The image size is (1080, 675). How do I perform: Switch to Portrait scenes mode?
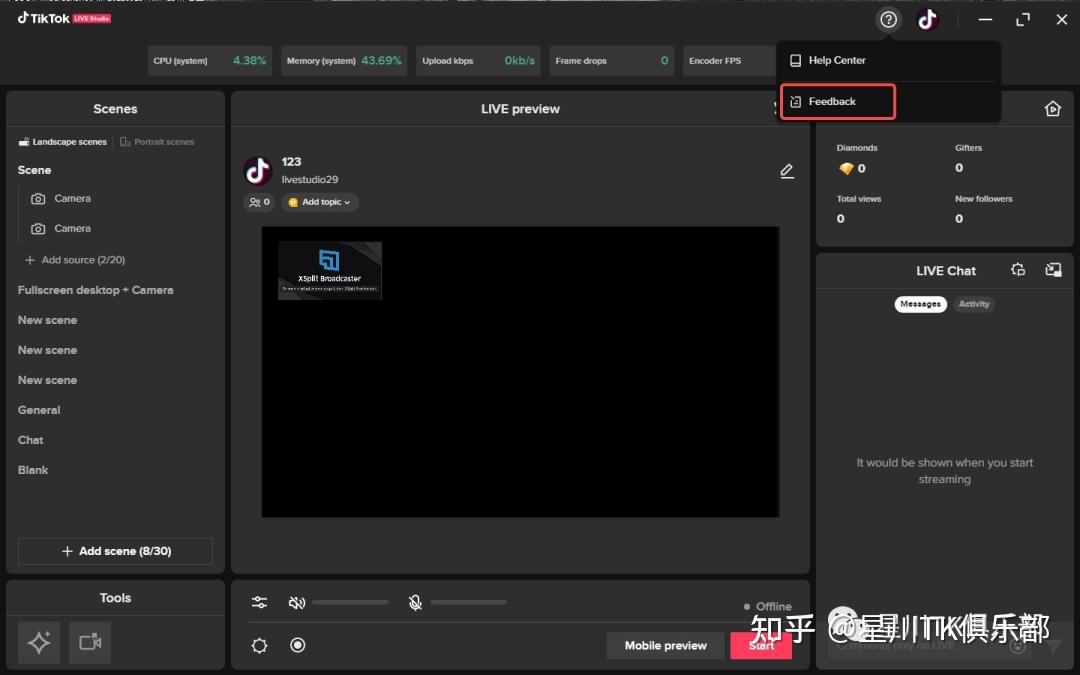click(x=157, y=141)
